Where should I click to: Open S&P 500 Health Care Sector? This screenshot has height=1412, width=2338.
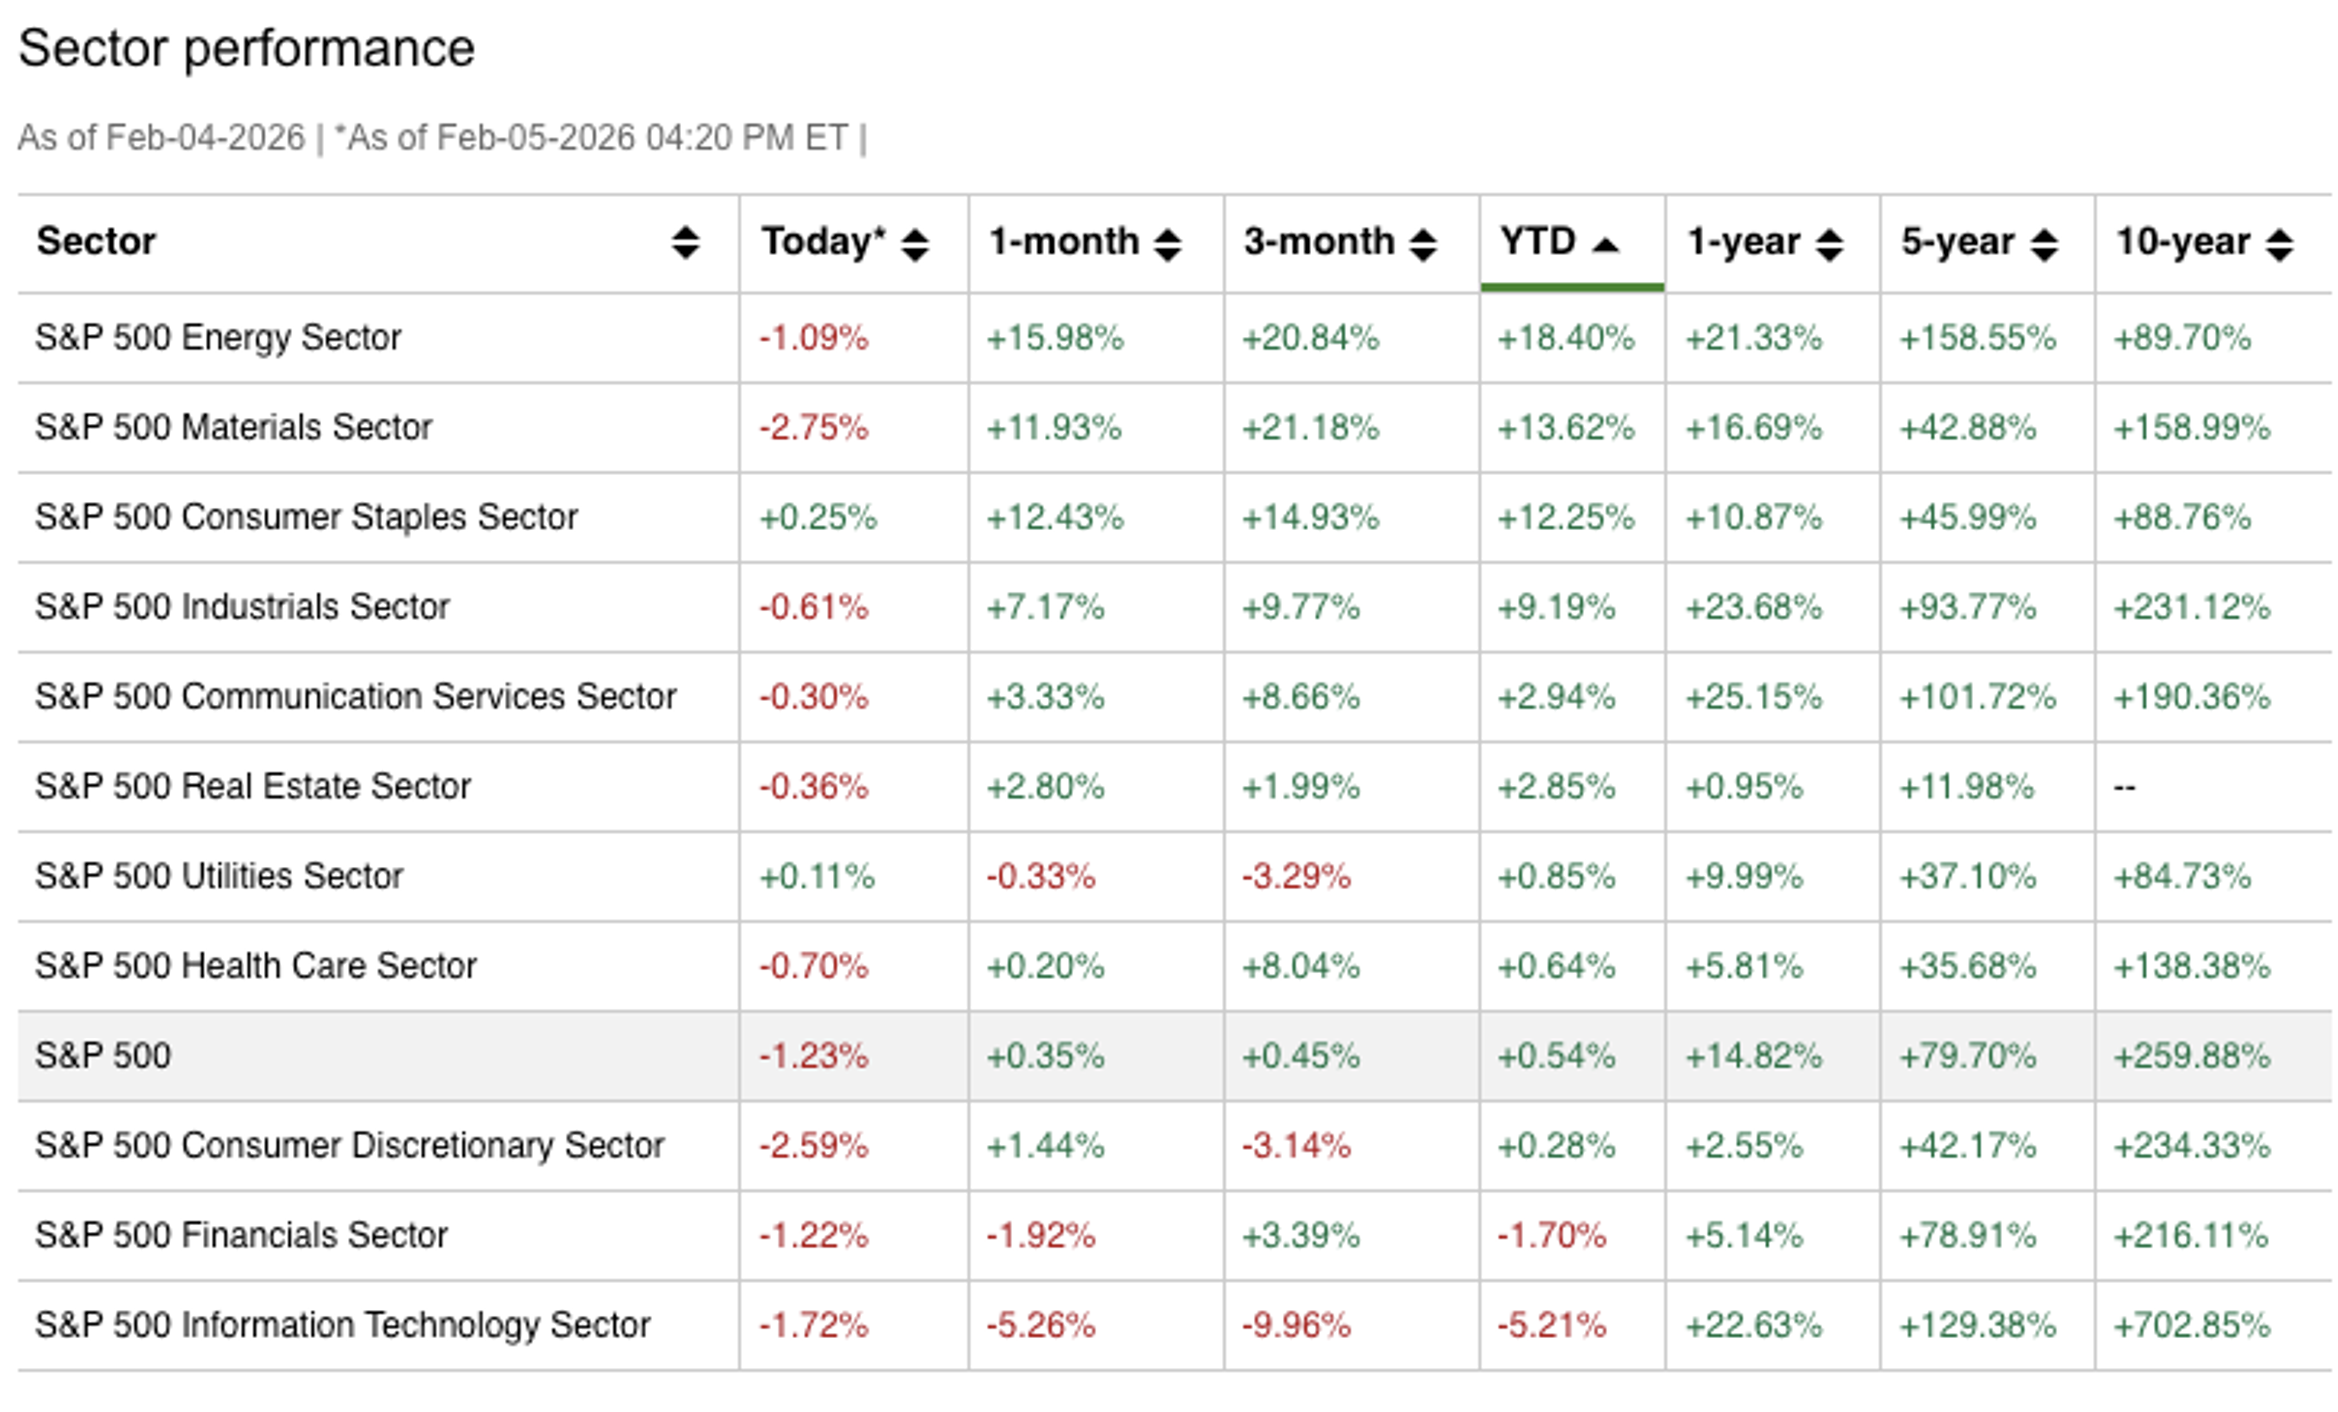click(x=255, y=966)
